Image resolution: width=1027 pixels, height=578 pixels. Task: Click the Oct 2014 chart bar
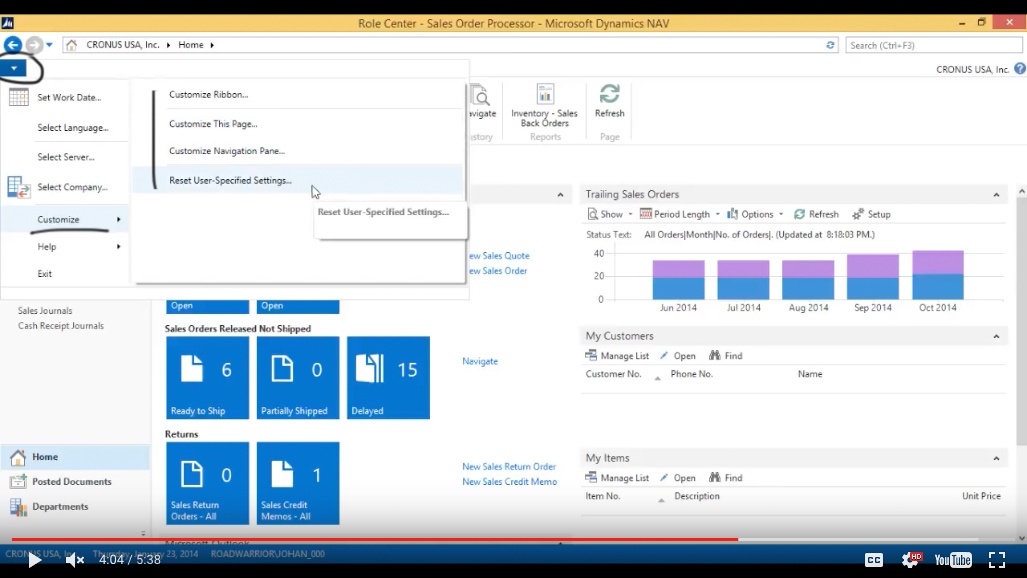click(937, 275)
